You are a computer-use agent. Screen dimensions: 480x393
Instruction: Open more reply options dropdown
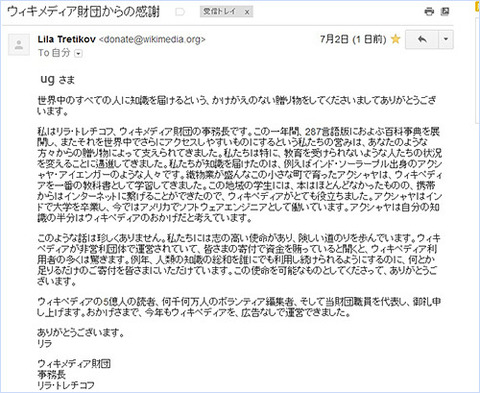point(446,40)
